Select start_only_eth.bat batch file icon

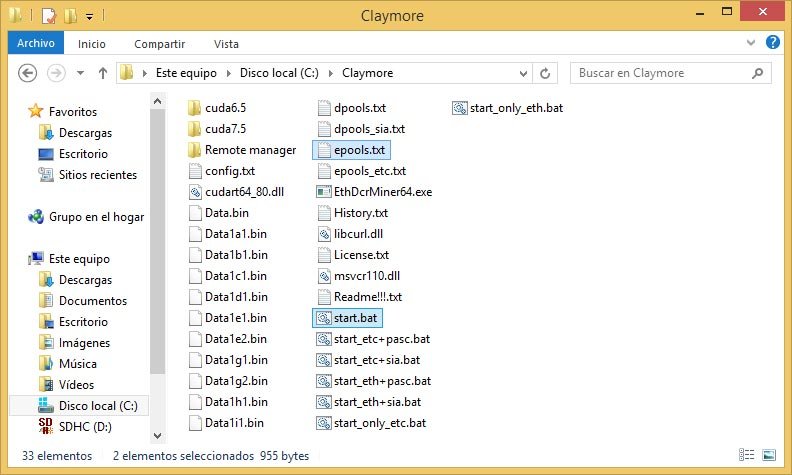point(460,108)
